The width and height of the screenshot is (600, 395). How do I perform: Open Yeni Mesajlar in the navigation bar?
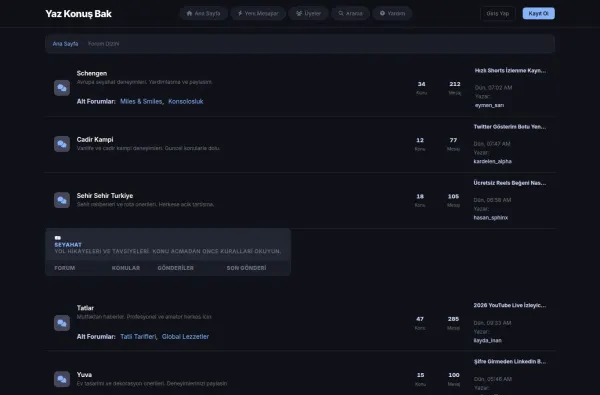[258, 13]
